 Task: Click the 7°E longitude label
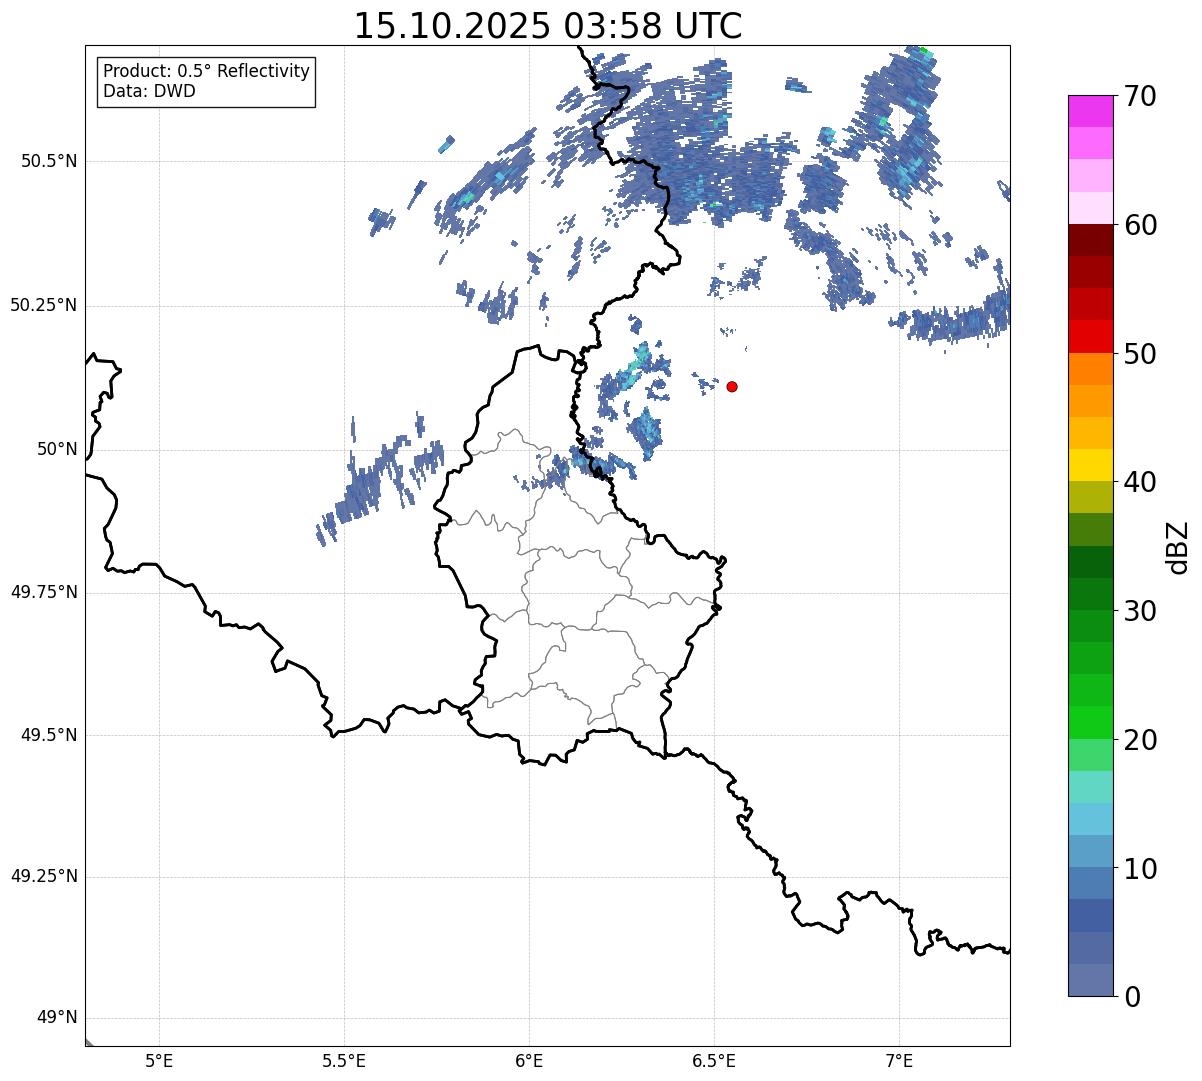pos(899,1061)
